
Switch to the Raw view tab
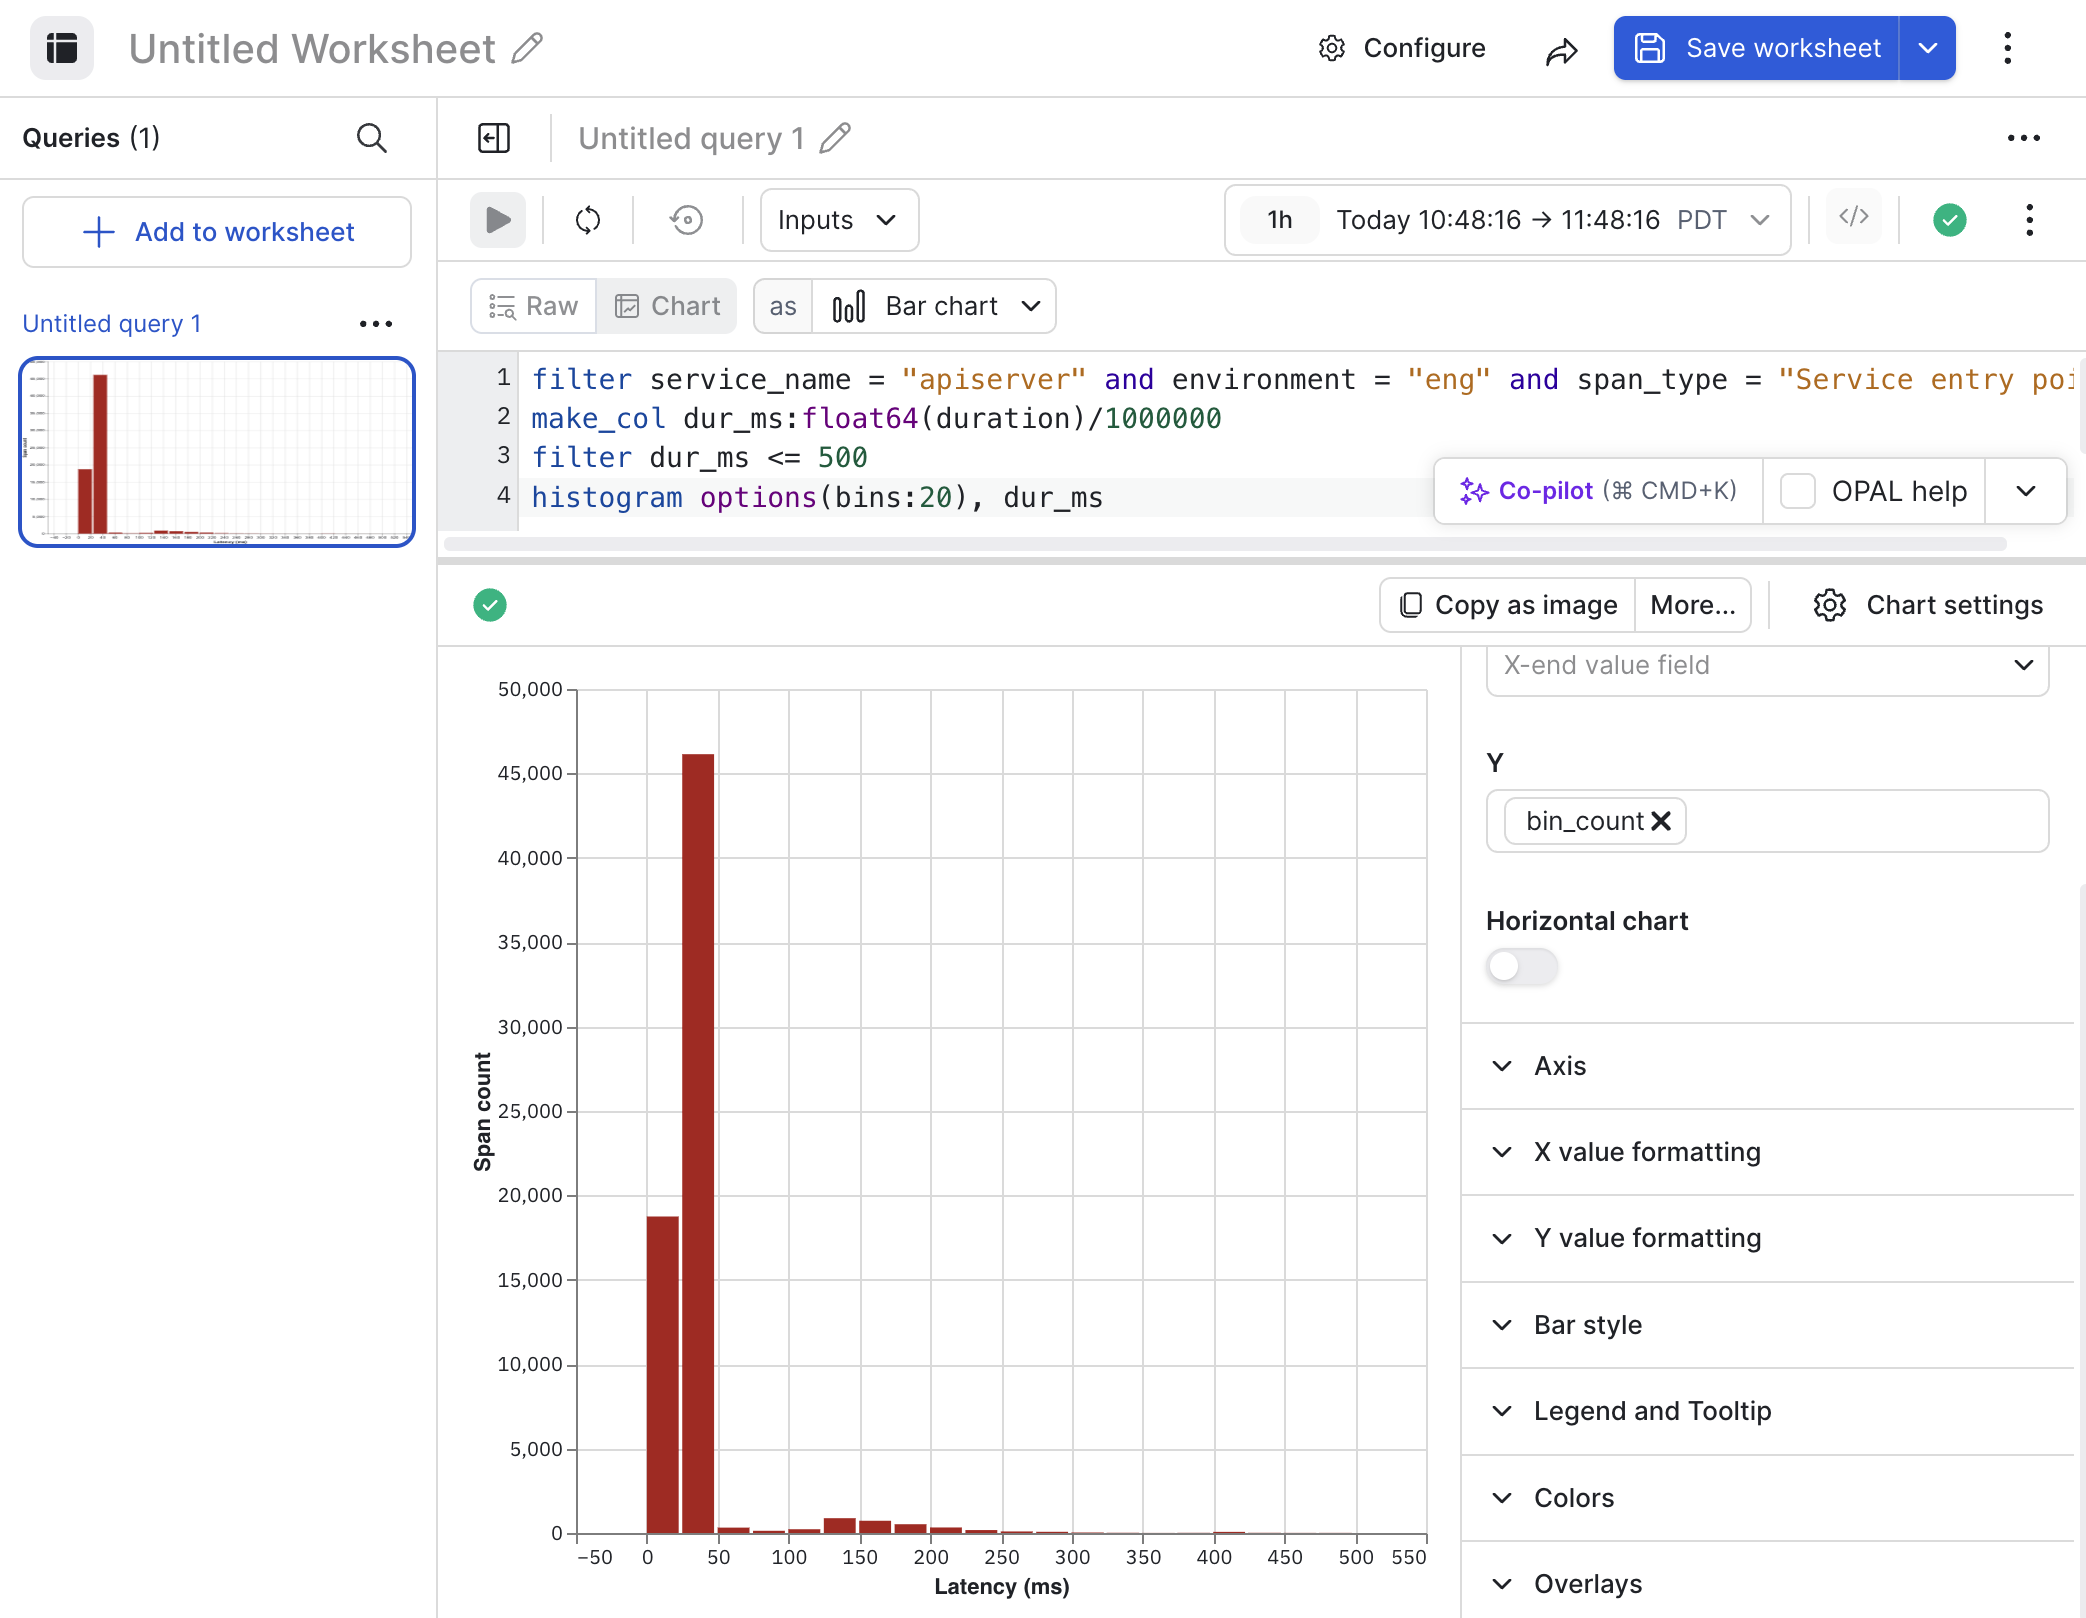click(x=534, y=306)
